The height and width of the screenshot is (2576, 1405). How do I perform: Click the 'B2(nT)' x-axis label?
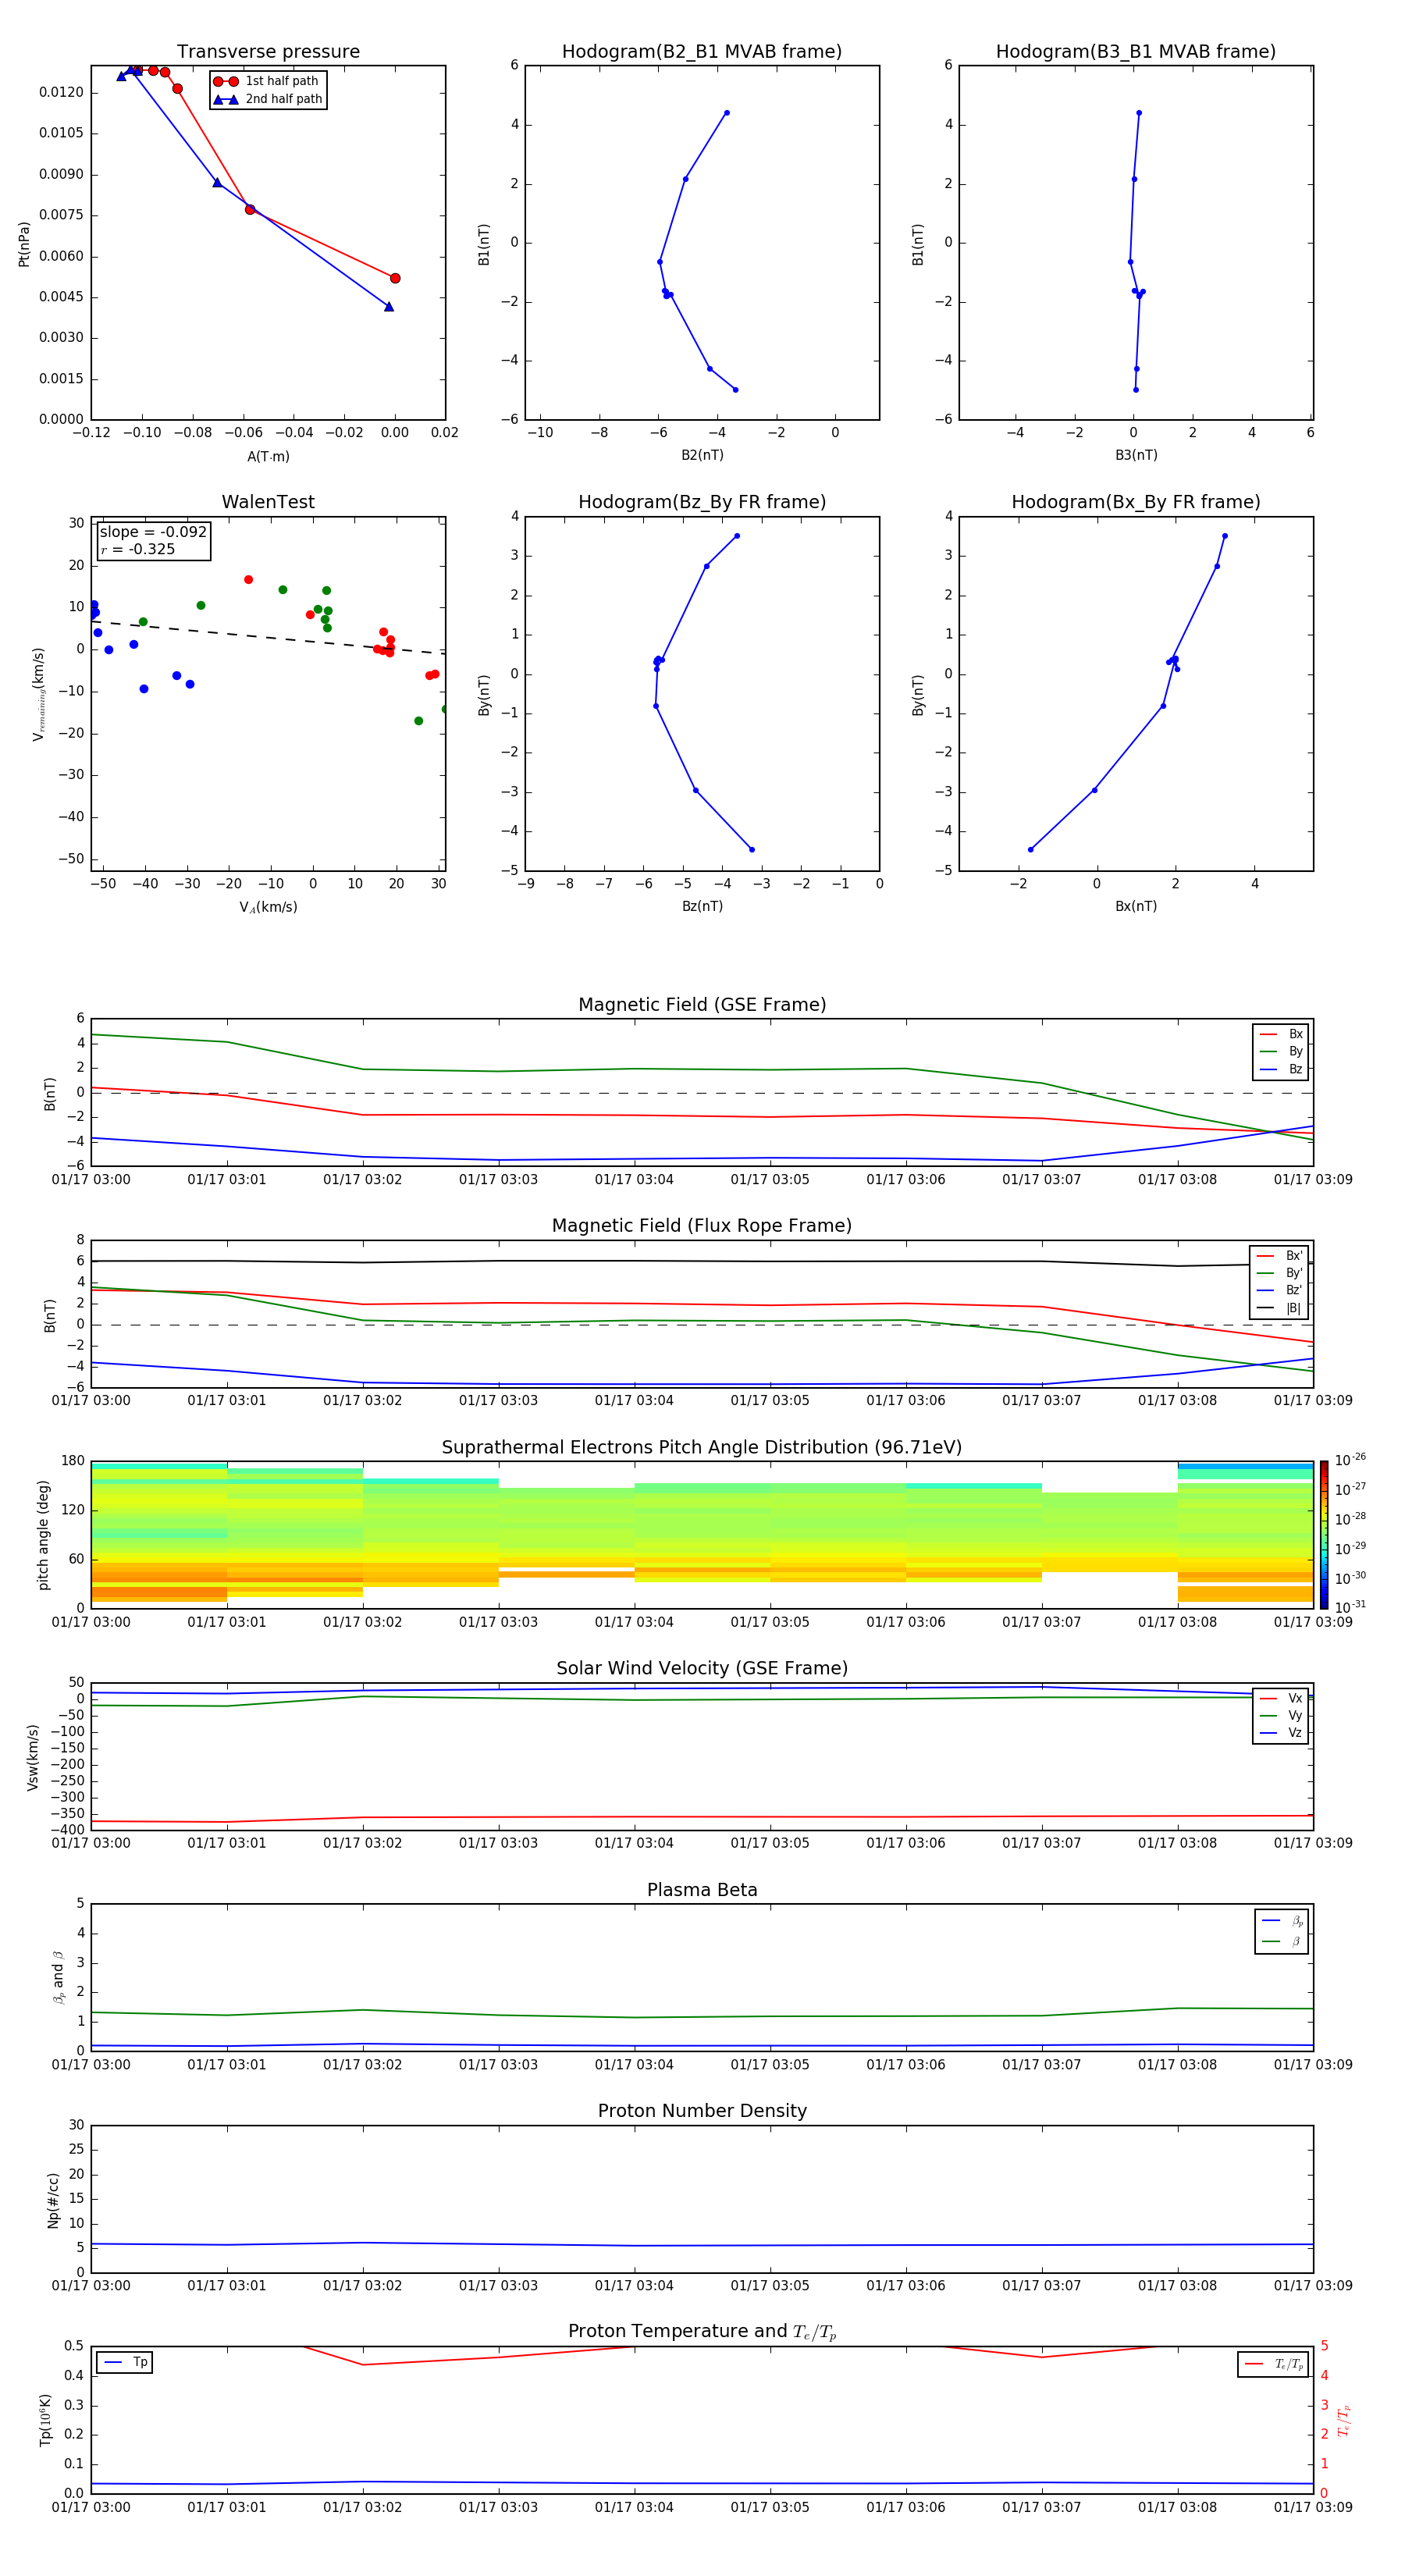click(702, 455)
